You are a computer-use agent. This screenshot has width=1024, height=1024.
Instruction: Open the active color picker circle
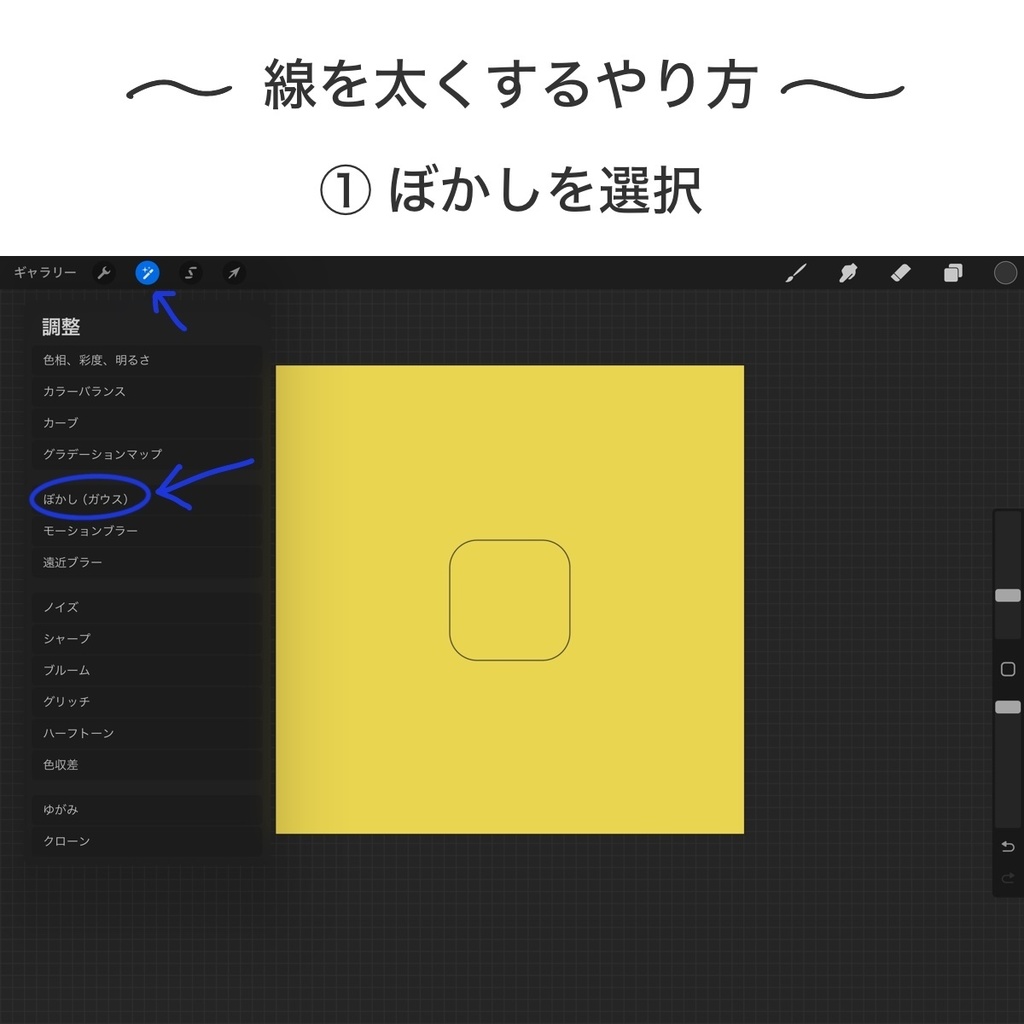(1005, 272)
